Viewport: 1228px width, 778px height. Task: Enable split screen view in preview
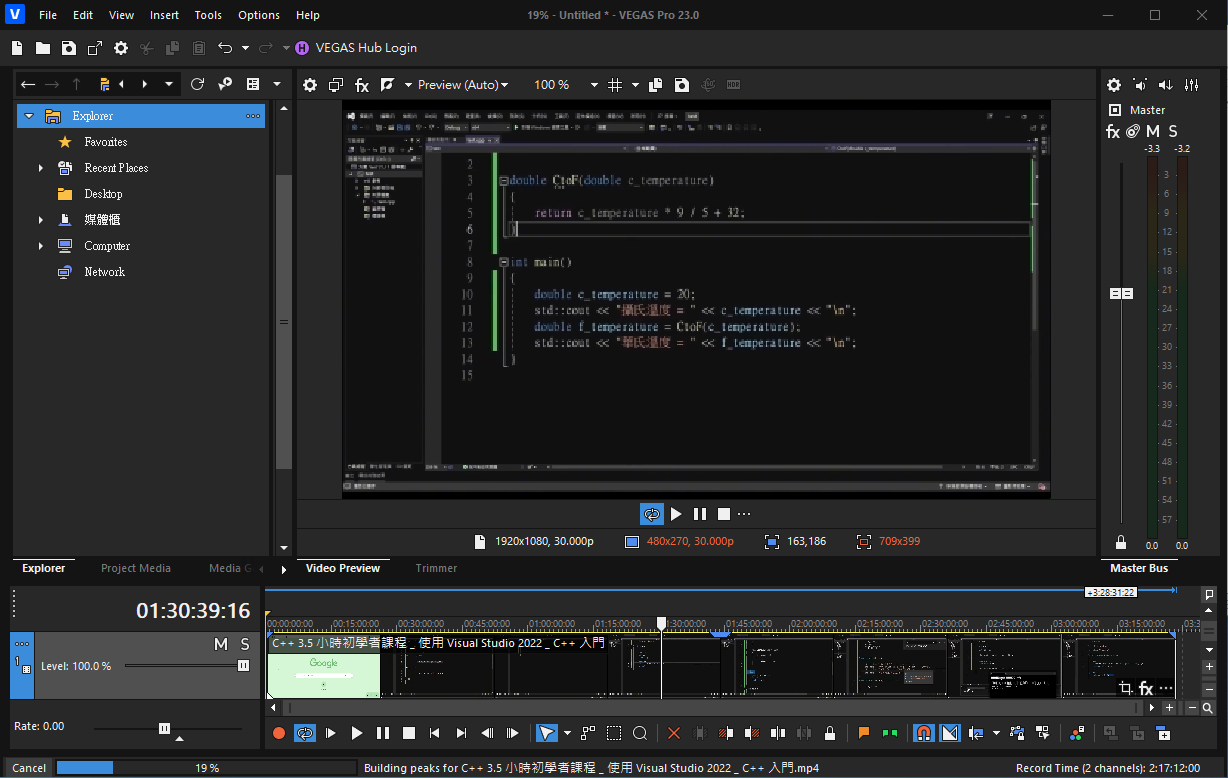click(387, 85)
